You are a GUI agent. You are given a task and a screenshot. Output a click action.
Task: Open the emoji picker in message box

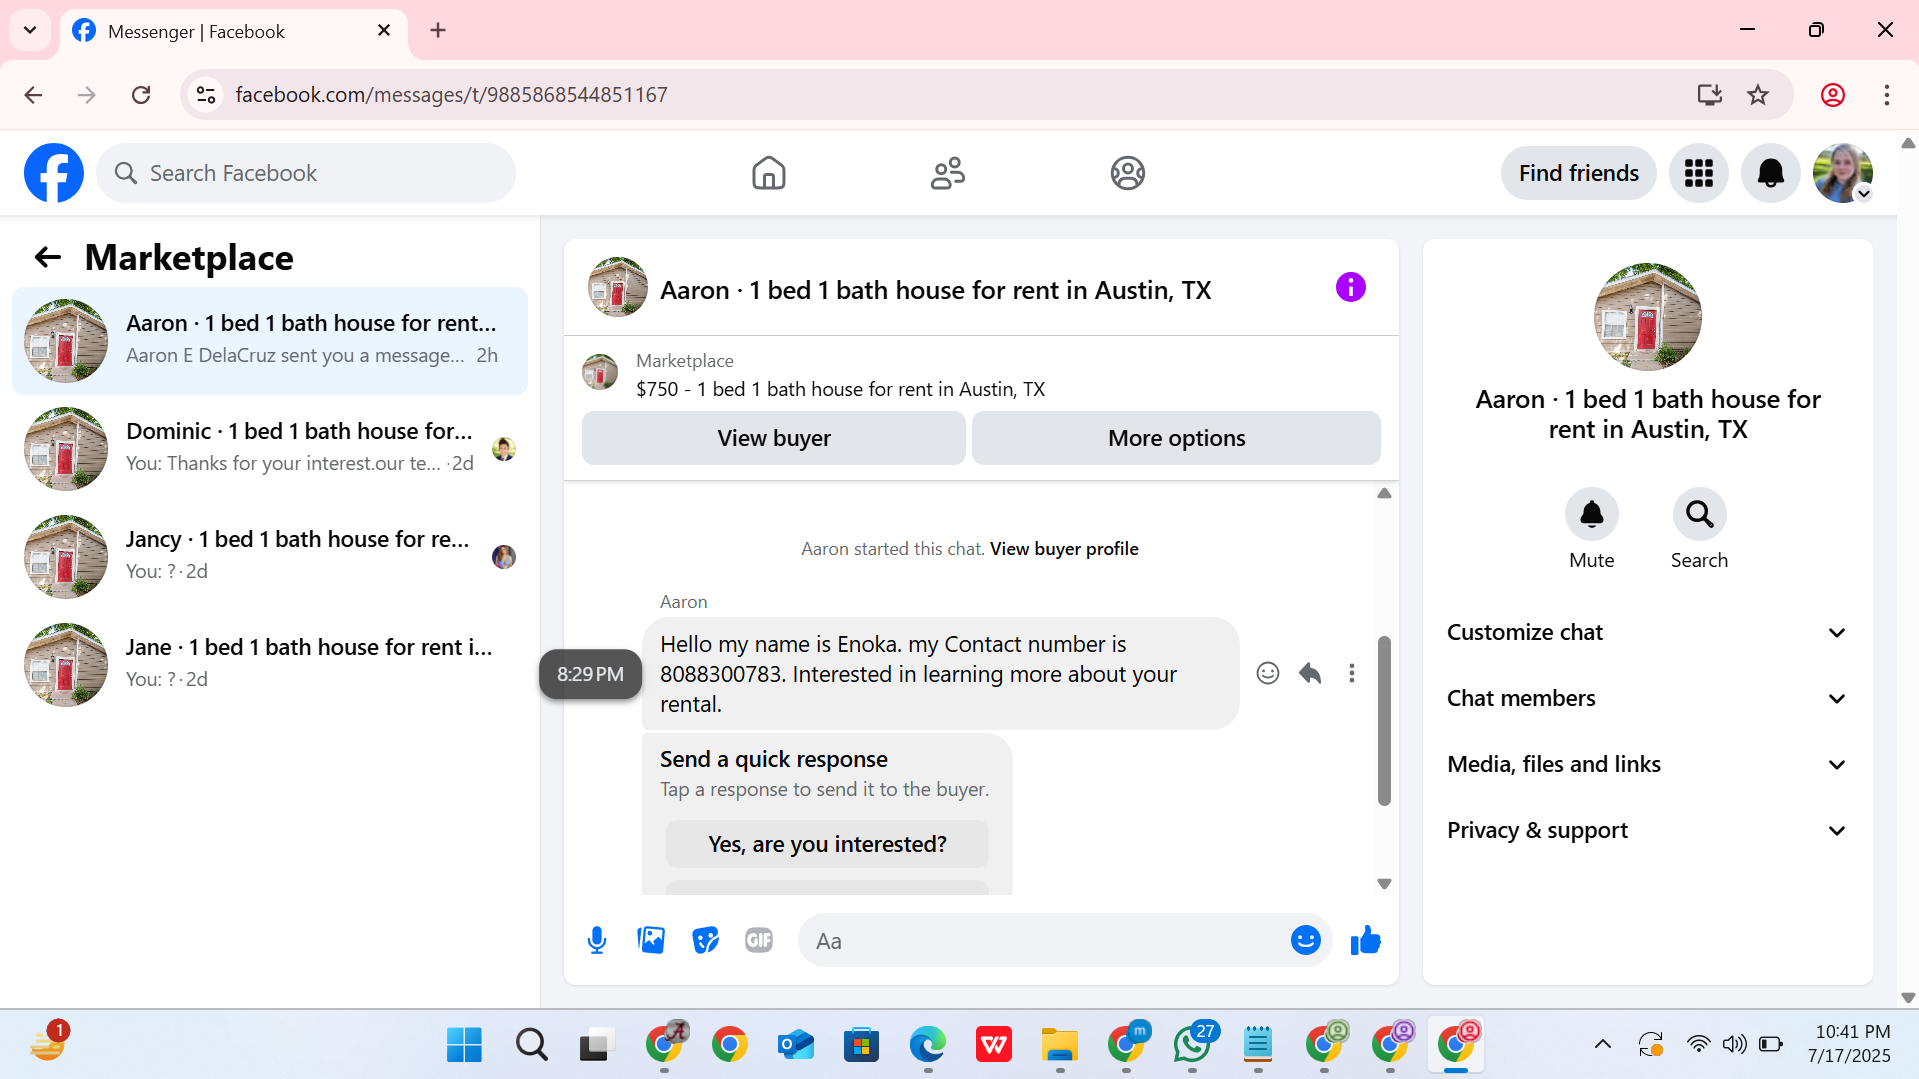click(x=1305, y=940)
